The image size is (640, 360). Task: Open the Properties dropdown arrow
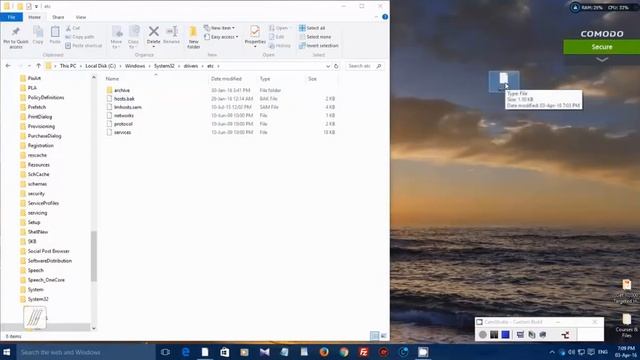[x=255, y=46]
